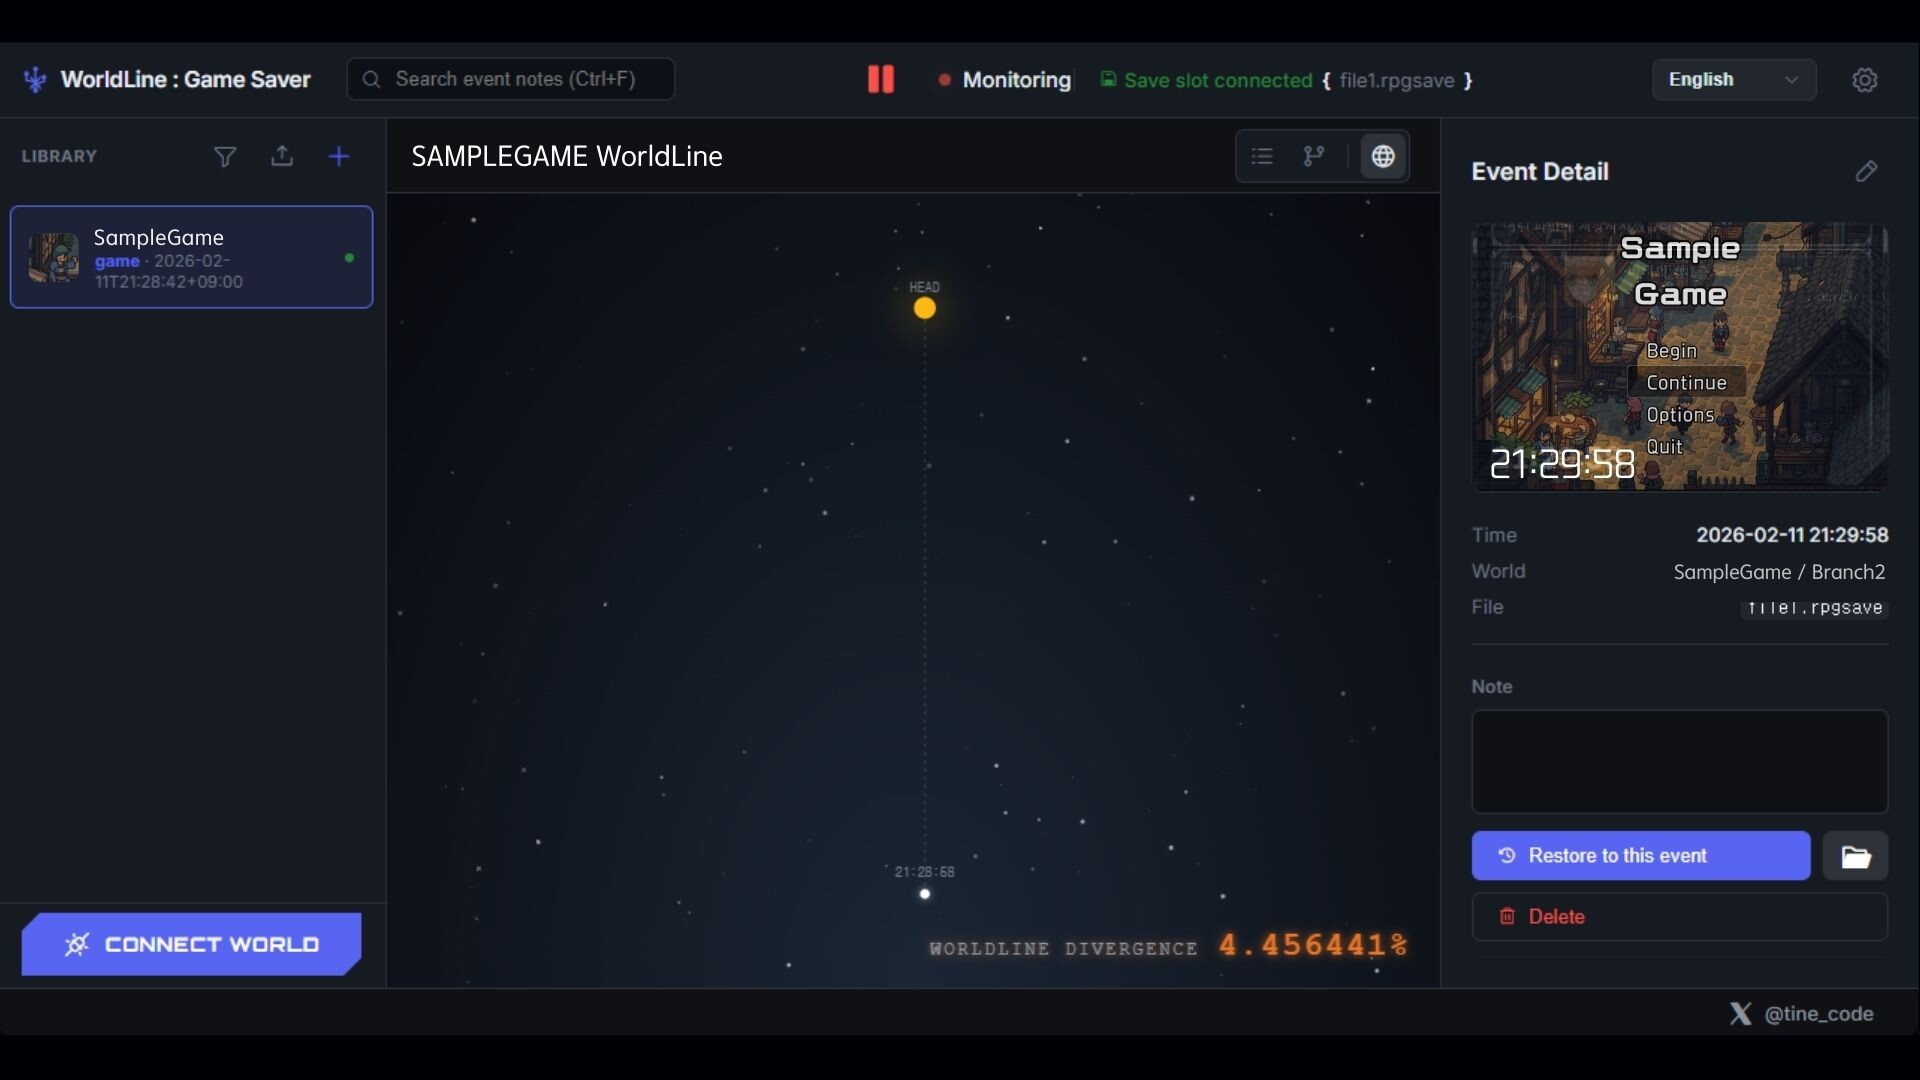Switch to list view mode
This screenshot has width=1920, height=1080.
[1262, 157]
